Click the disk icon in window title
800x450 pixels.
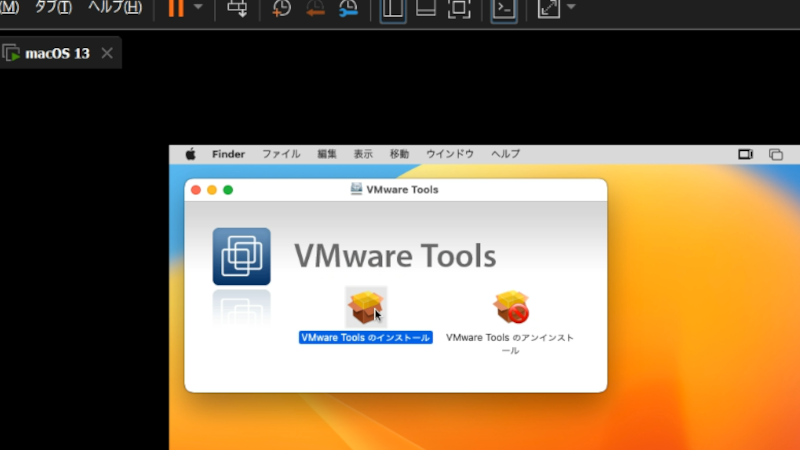tap(356, 189)
